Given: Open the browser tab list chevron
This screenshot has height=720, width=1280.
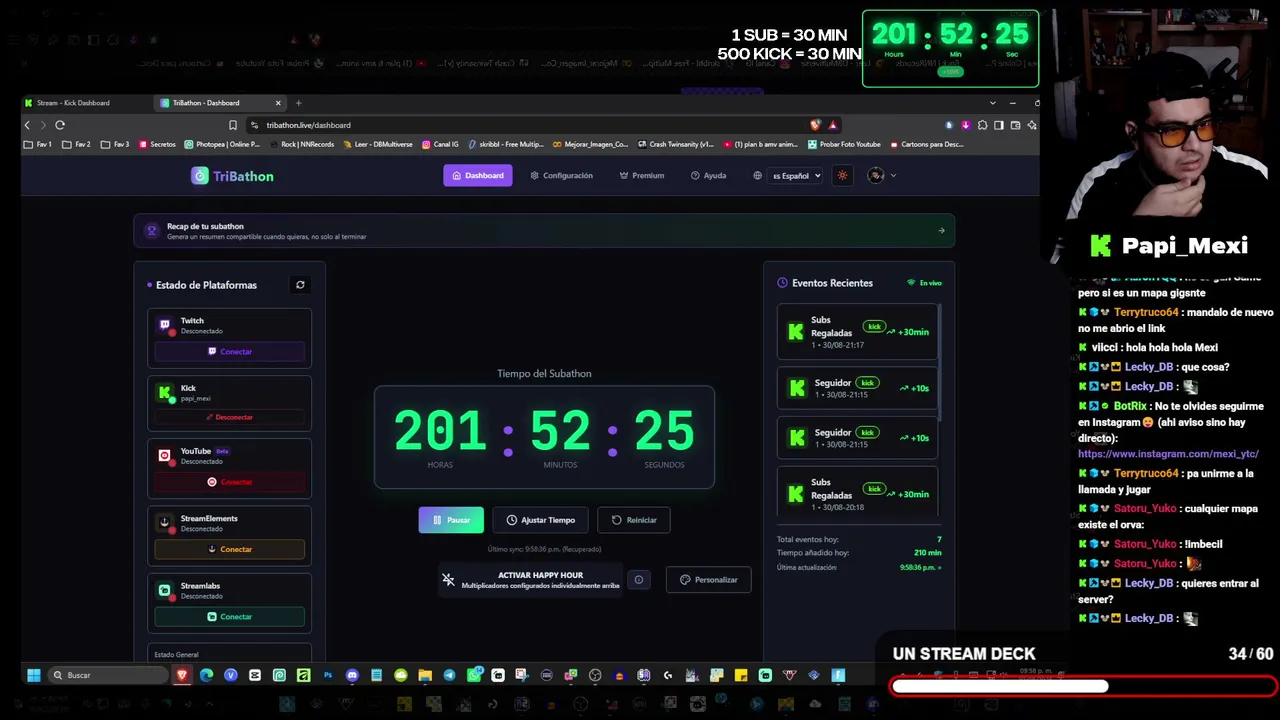Looking at the screenshot, I should (x=992, y=103).
